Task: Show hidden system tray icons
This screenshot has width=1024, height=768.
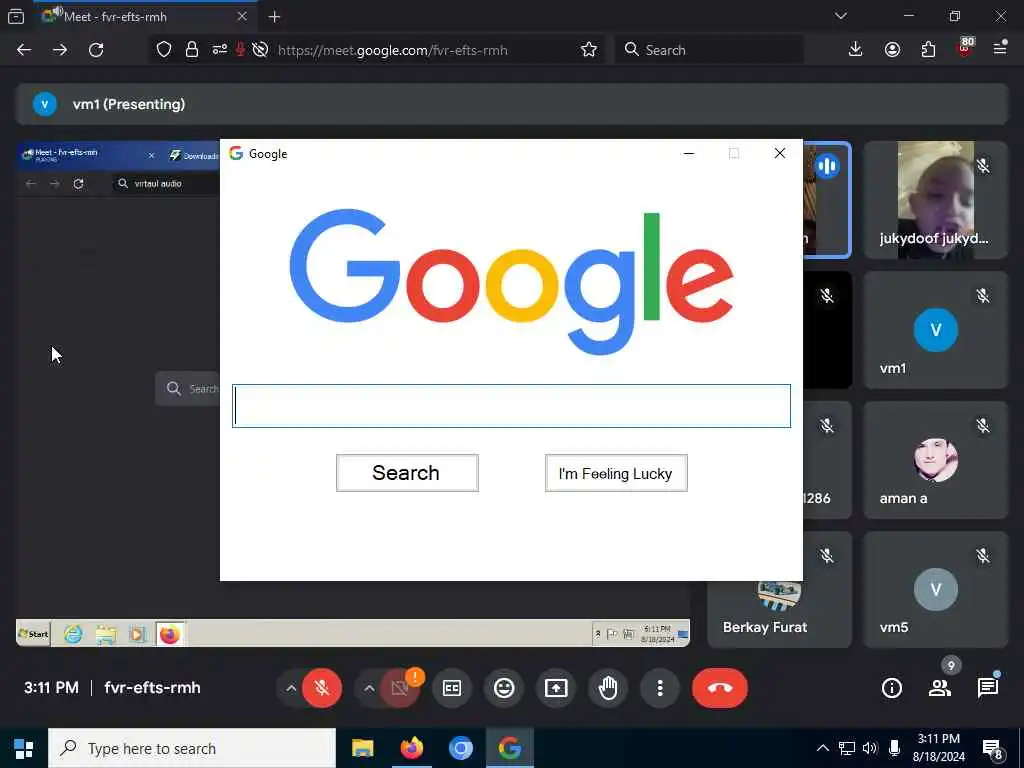Action: [823, 748]
